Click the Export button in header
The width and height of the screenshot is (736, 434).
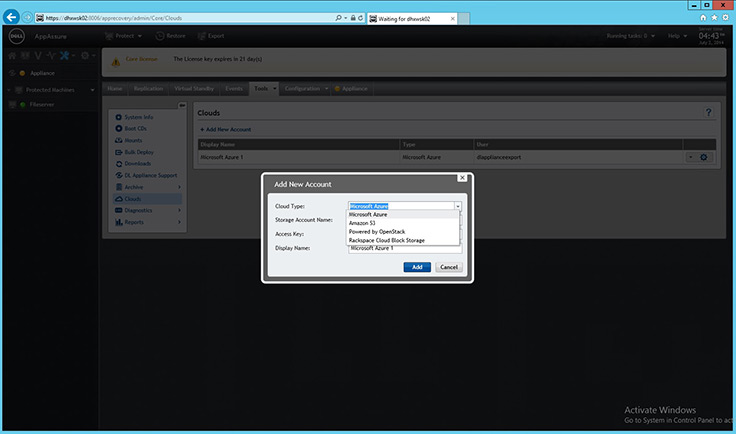pos(211,36)
